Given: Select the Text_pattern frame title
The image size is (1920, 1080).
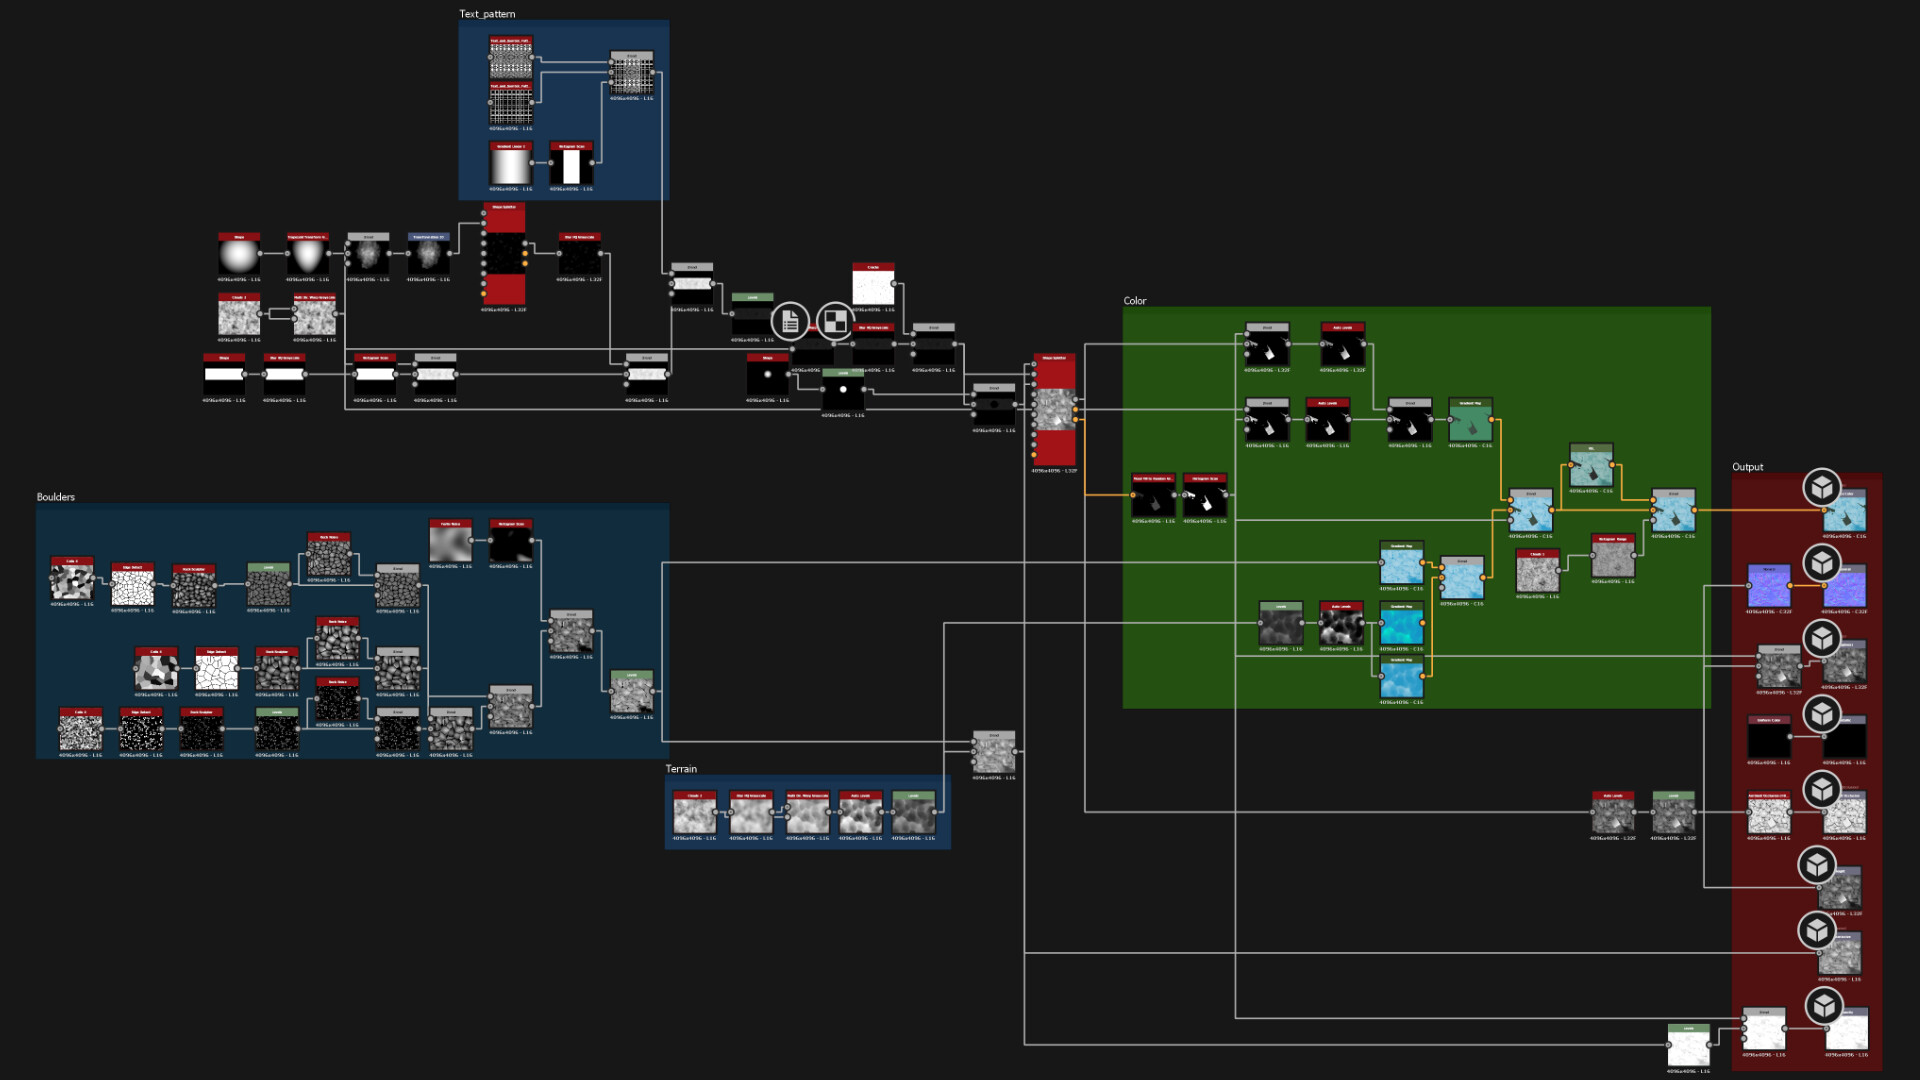Looking at the screenshot, I should click(487, 14).
